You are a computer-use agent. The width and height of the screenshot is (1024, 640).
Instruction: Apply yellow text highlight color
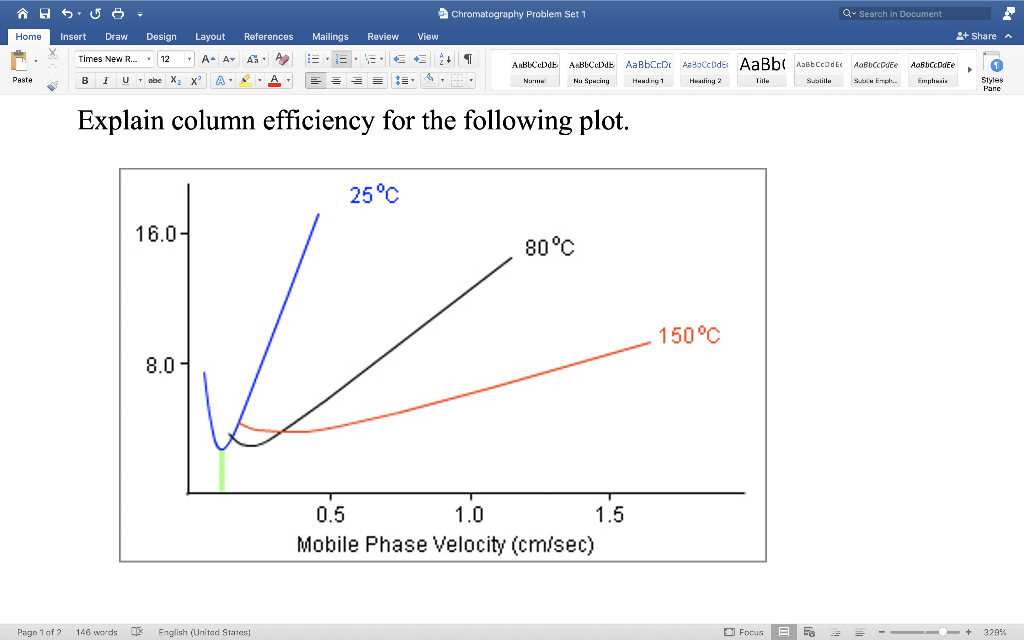pyautogui.click(x=246, y=80)
